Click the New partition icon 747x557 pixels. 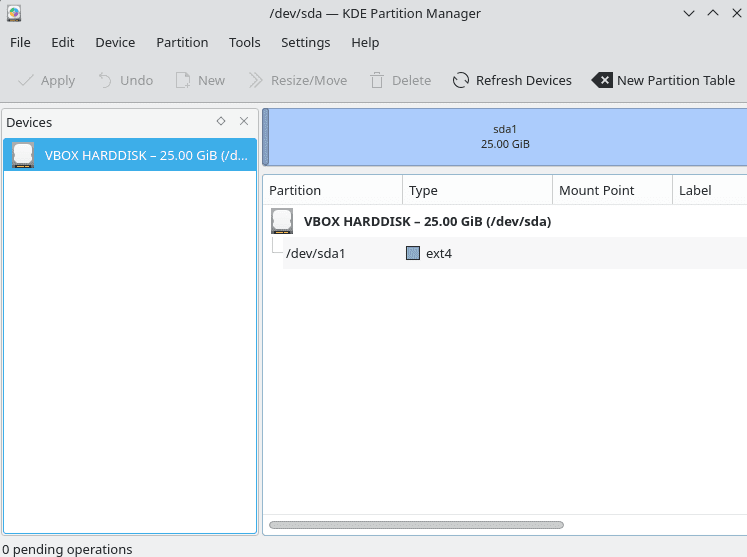(x=183, y=80)
